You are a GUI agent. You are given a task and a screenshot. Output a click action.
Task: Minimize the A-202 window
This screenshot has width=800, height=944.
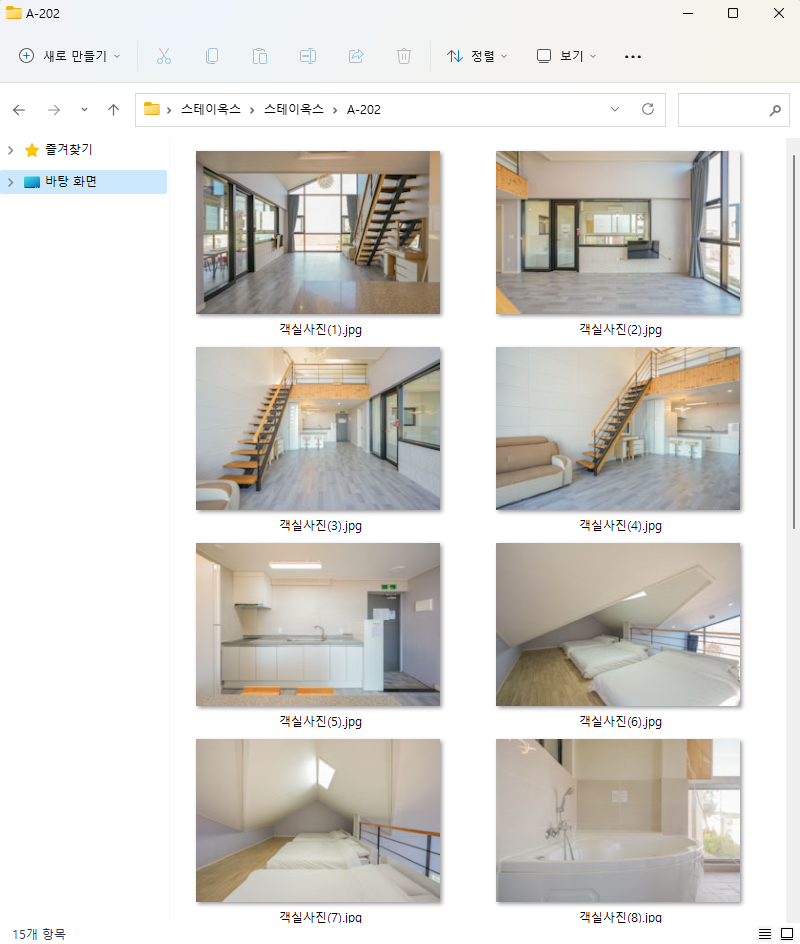click(x=688, y=13)
